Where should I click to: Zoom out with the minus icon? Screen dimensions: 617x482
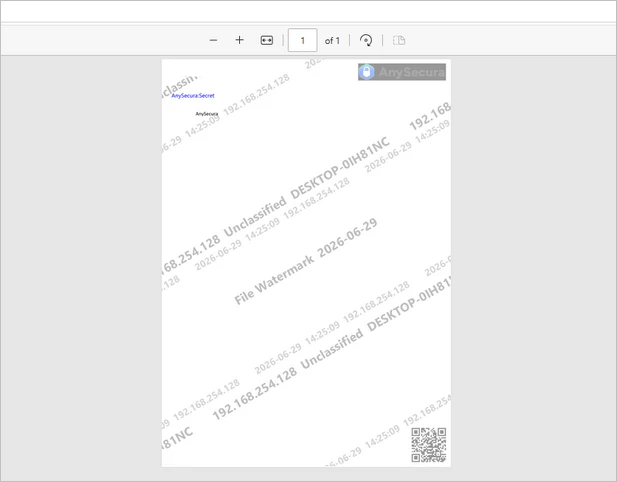pos(213,40)
